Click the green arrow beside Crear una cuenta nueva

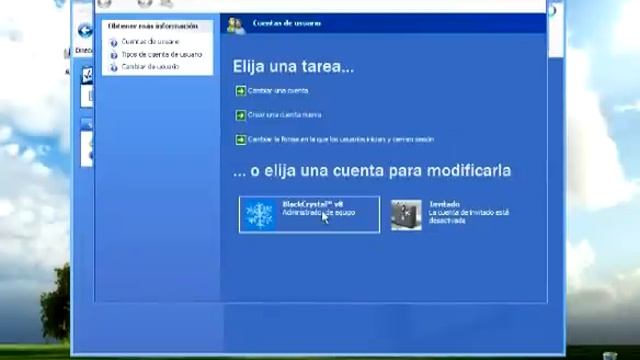241,115
